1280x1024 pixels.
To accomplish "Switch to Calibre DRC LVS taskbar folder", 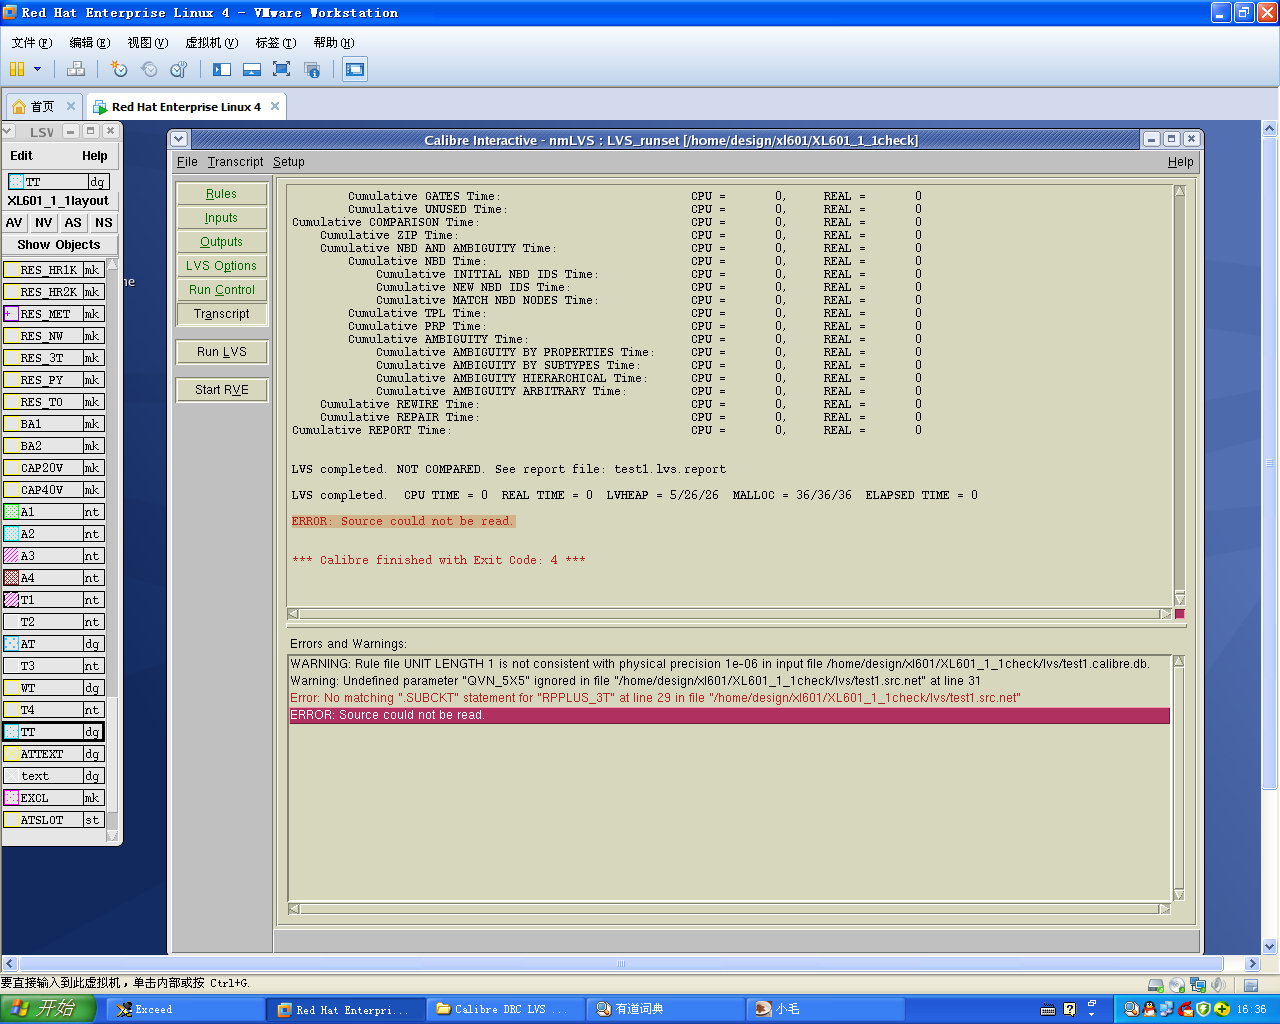I will tap(505, 1010).
